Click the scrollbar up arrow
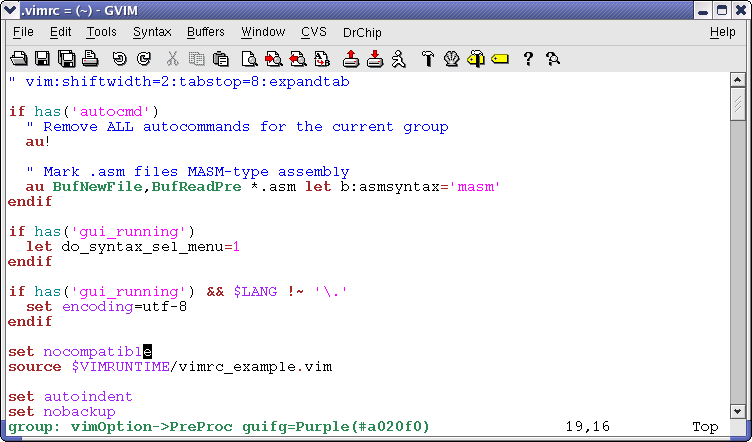The width and height of the screenshot is (752, 442). (x=738, y=80)
